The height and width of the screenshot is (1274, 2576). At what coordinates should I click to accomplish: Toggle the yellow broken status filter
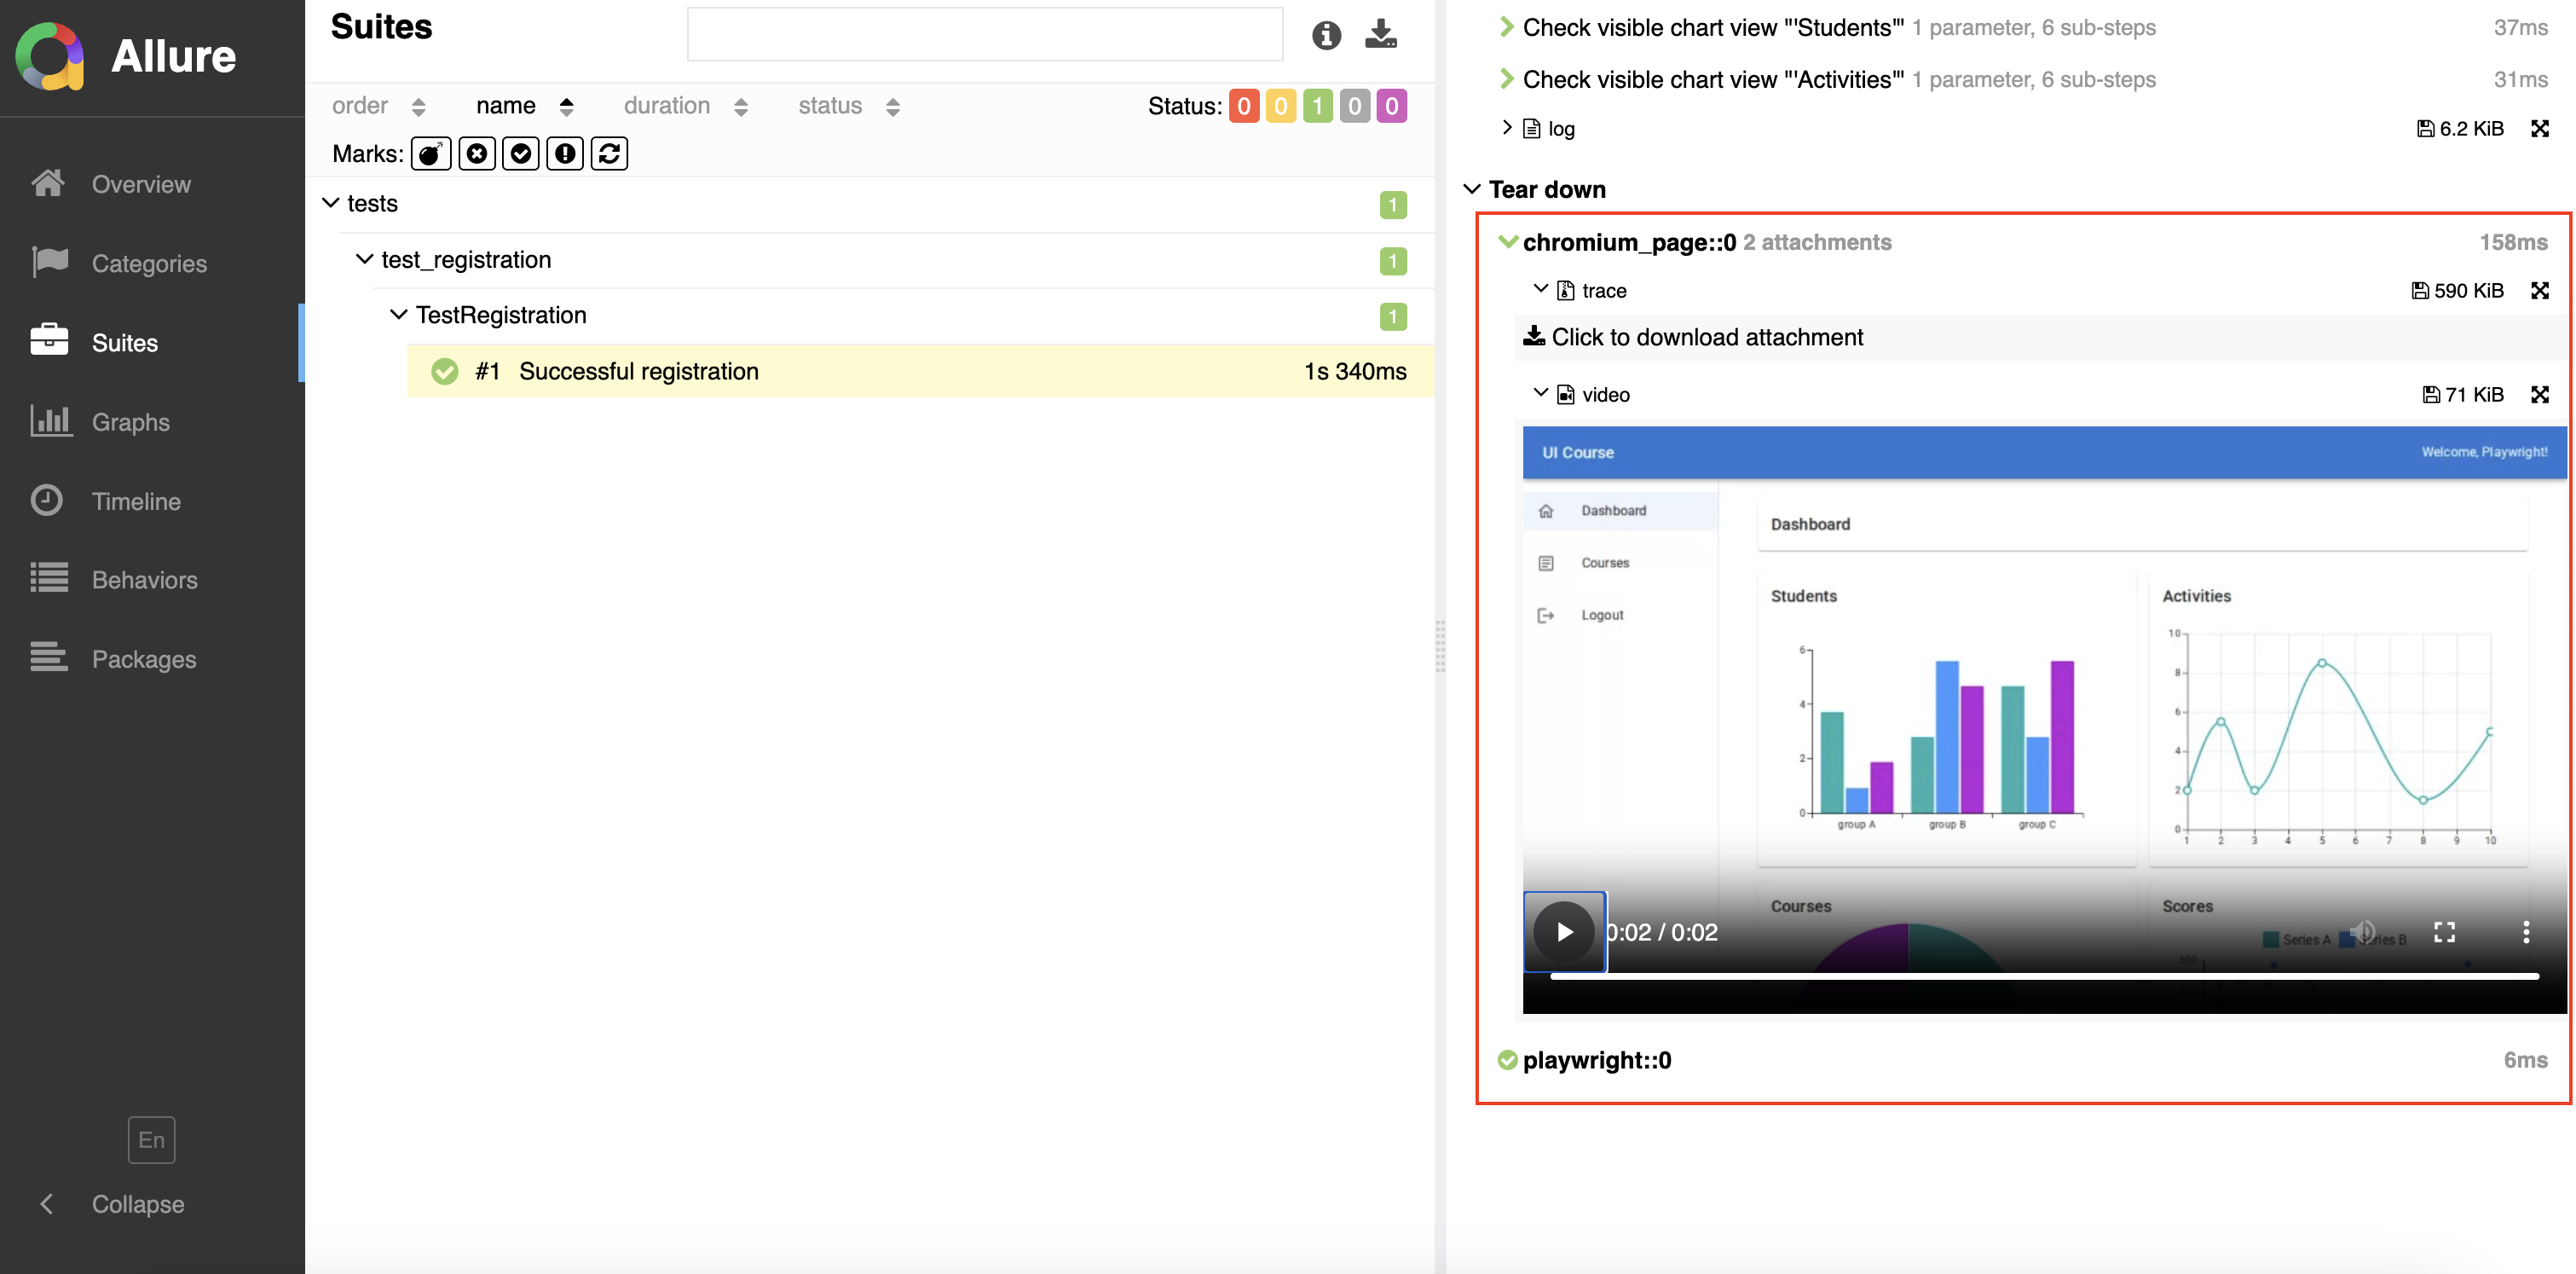coord(1281,106)
